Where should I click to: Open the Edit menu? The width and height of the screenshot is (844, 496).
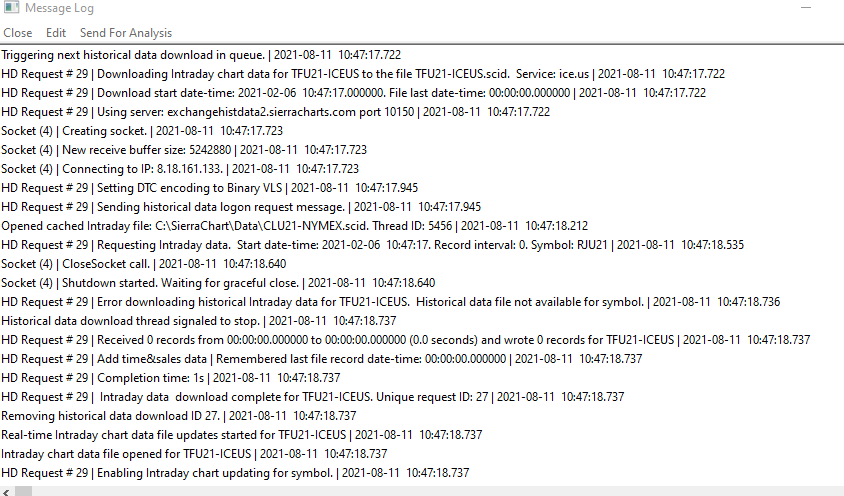tap(56, 33)
